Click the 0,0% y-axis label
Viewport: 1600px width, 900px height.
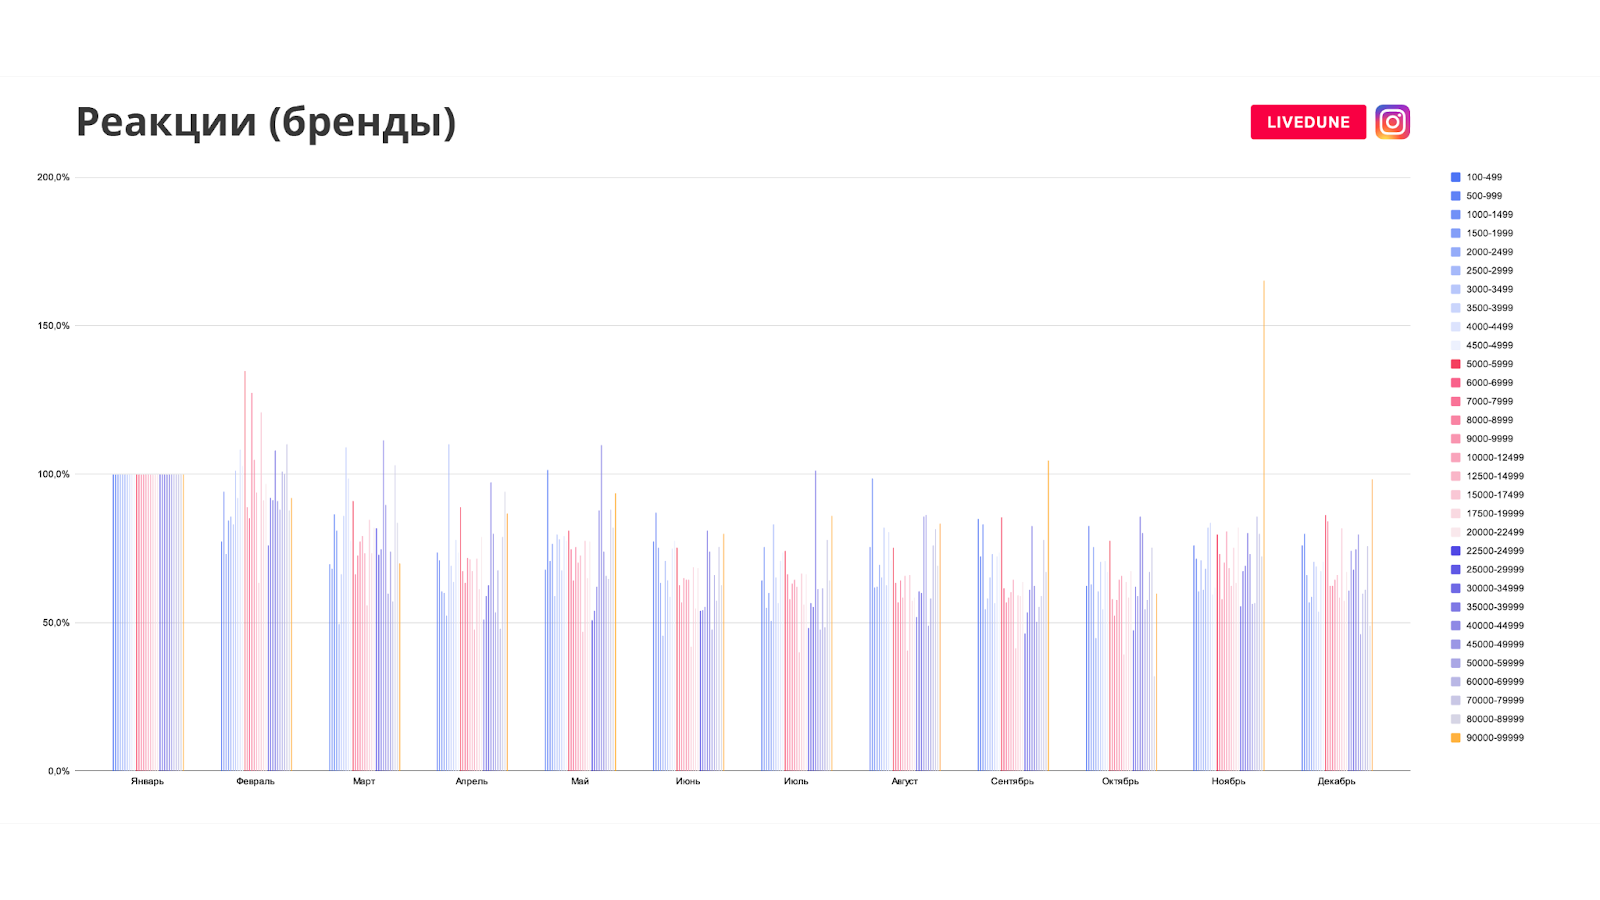tap(59, 771)
